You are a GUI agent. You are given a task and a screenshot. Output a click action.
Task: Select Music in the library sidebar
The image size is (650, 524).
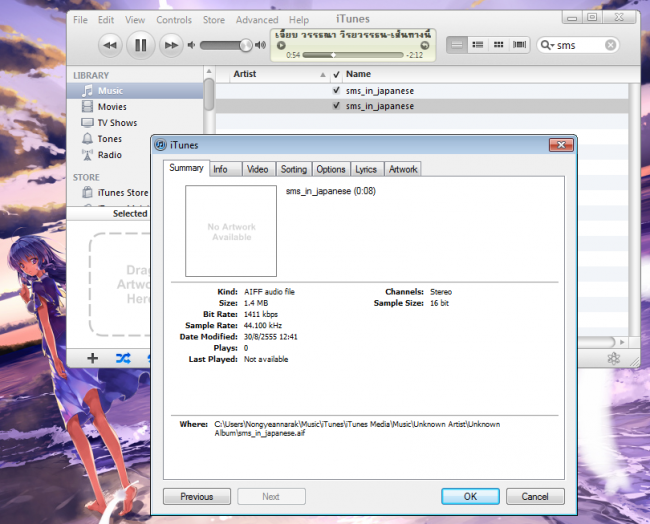click(x=135, y=91)
